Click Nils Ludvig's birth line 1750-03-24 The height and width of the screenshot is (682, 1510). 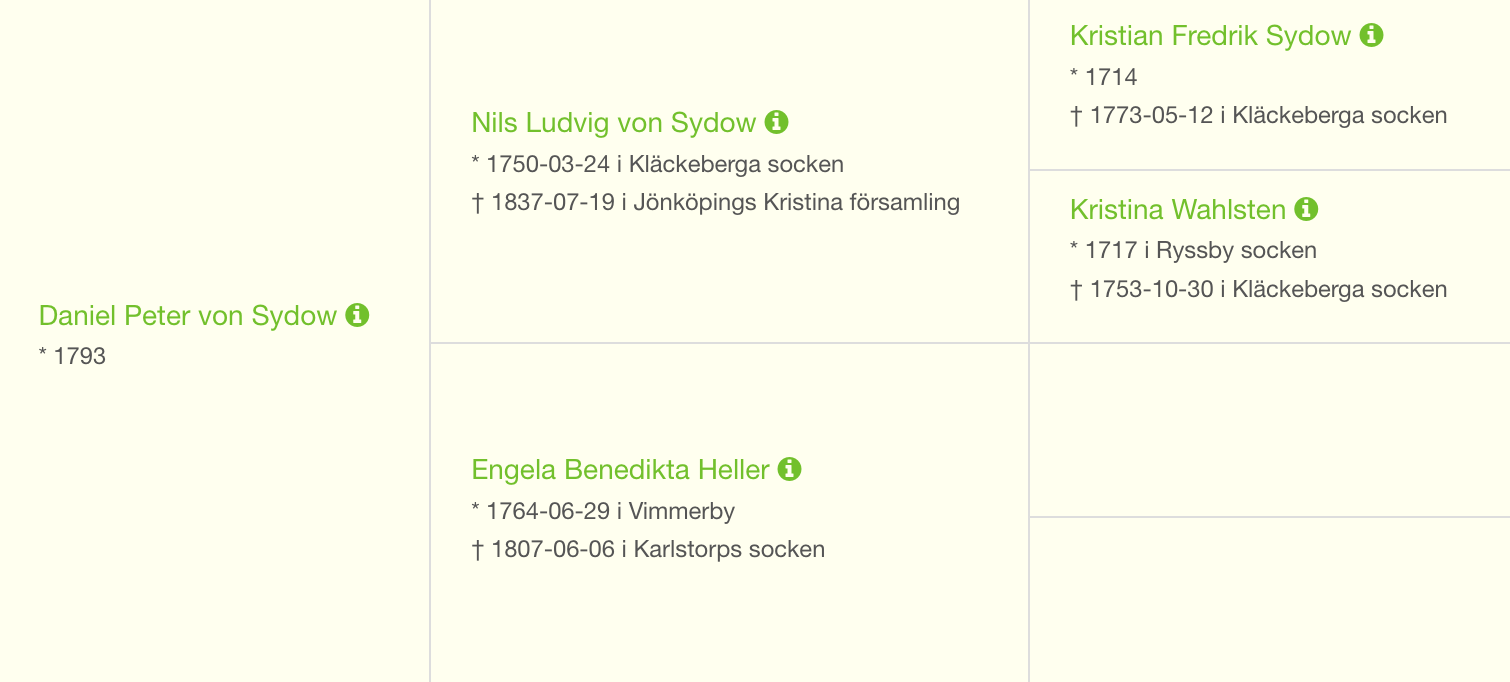[658, 164]
